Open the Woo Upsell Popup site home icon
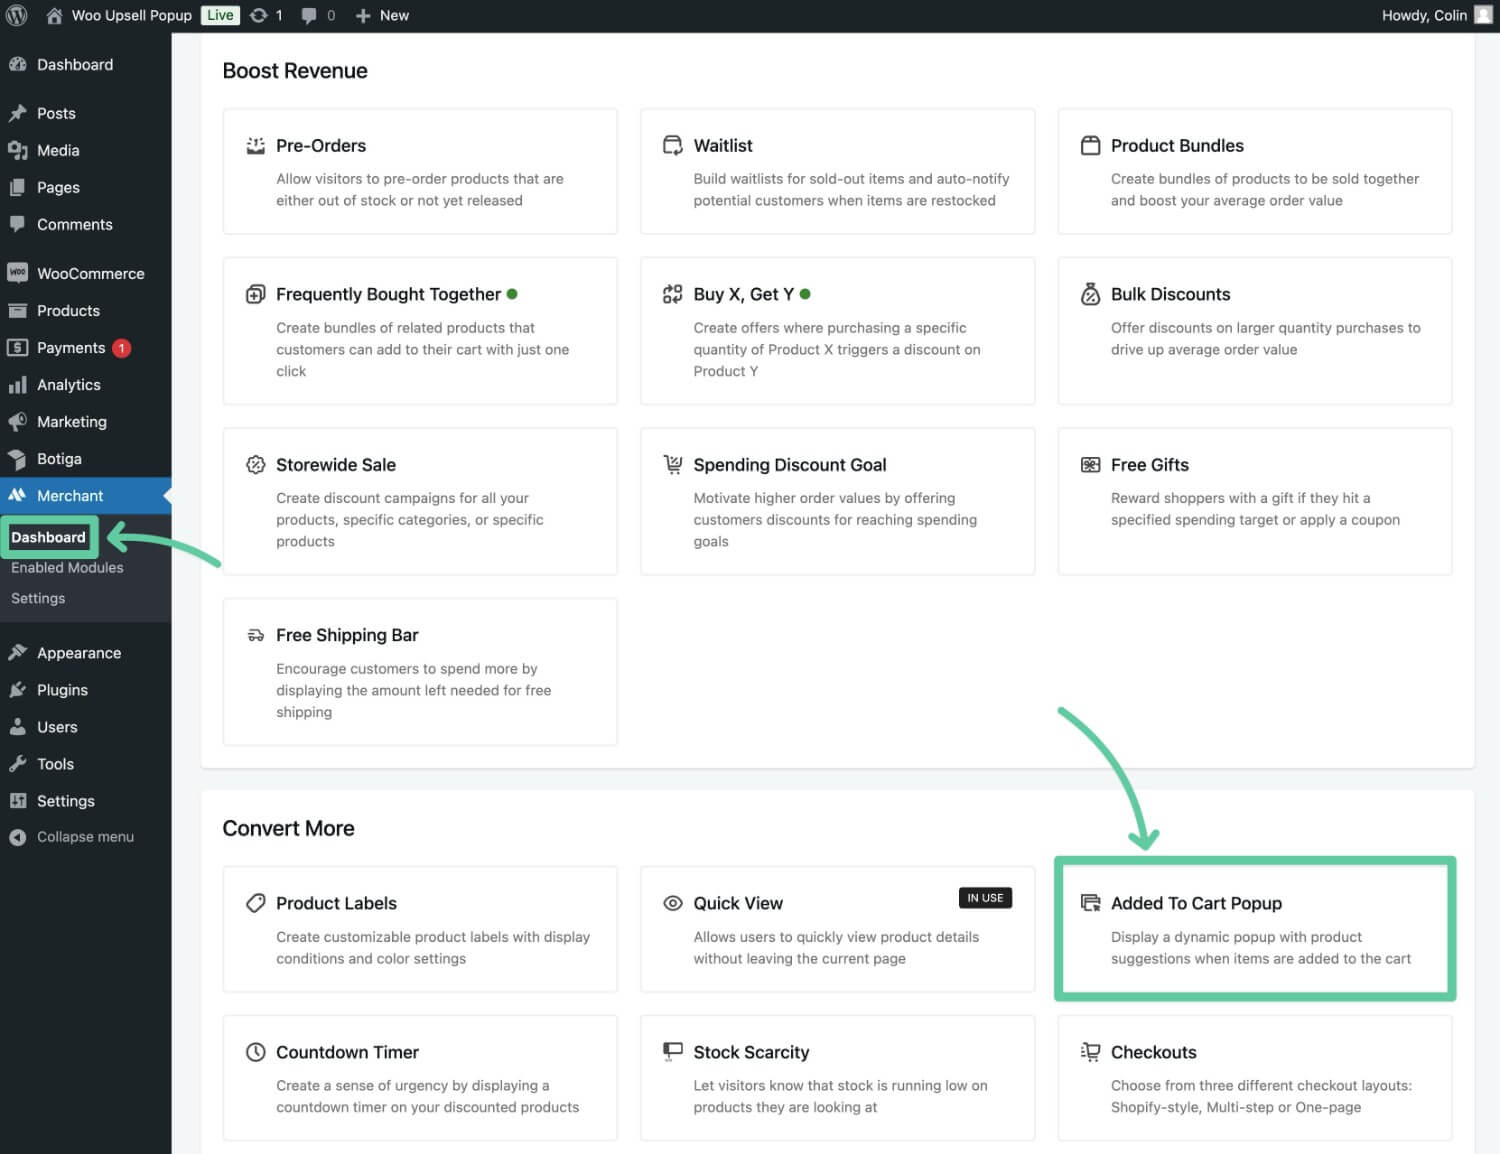The width and height of the screenshot is (1500, 1154). [54, 15]
